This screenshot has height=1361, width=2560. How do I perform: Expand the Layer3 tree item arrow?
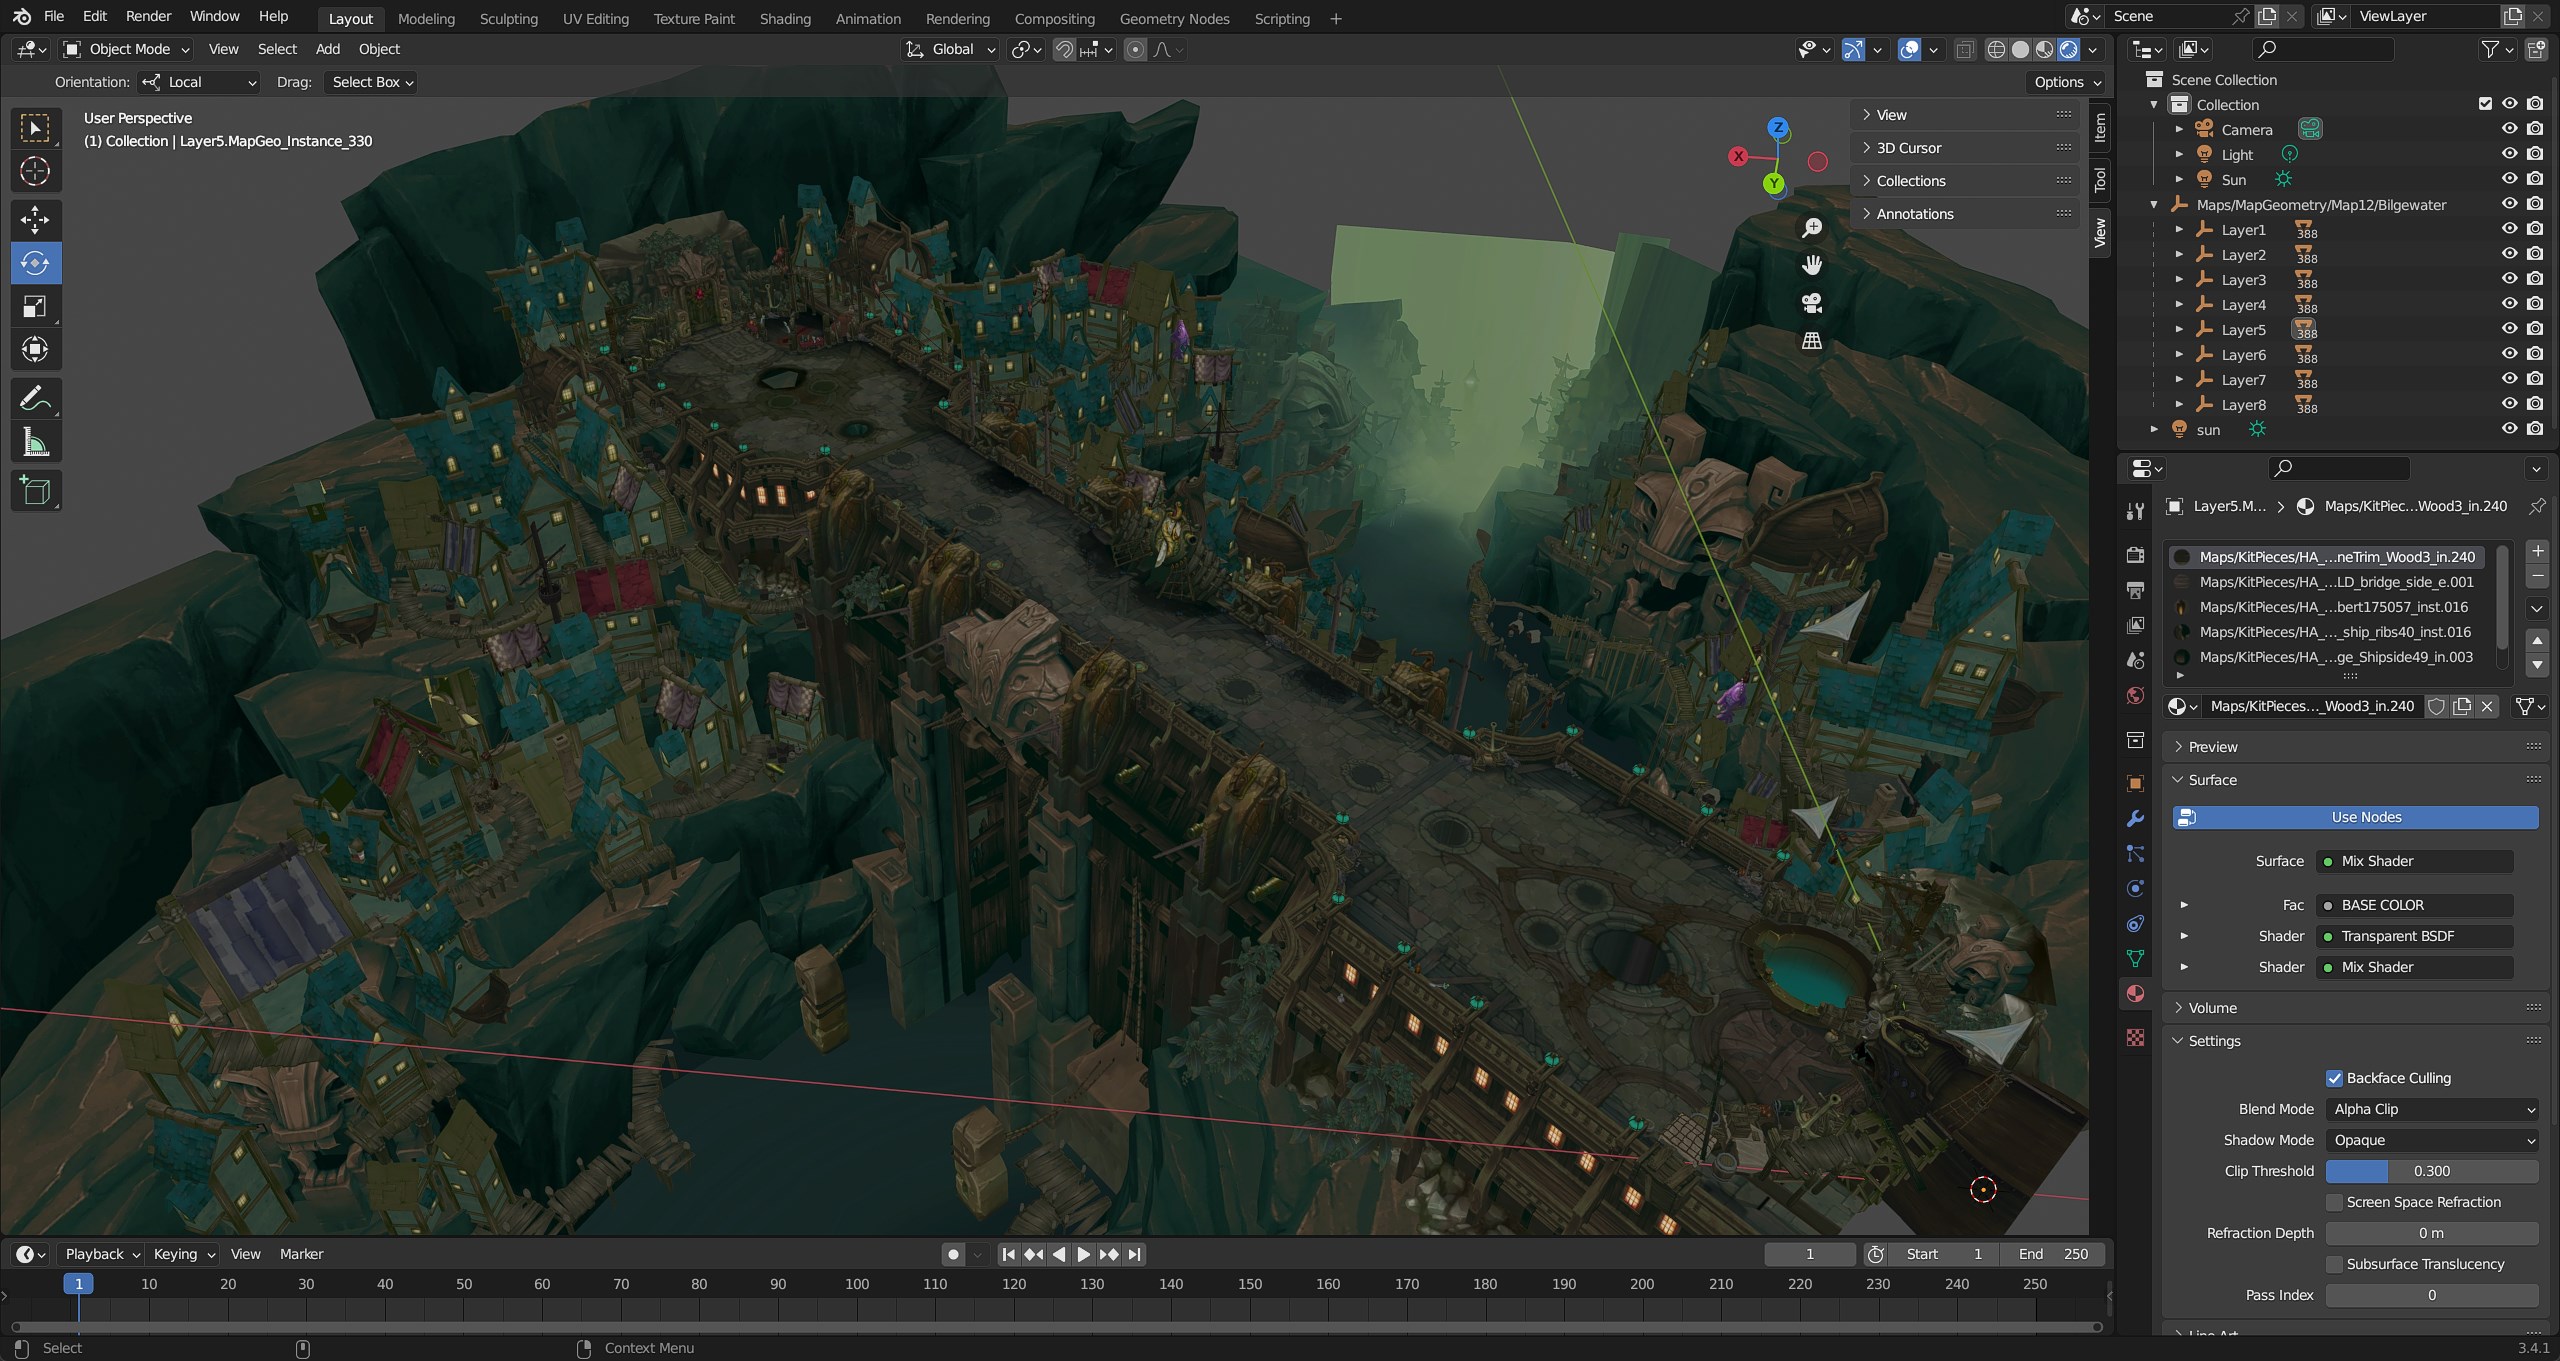point(2179,280)
